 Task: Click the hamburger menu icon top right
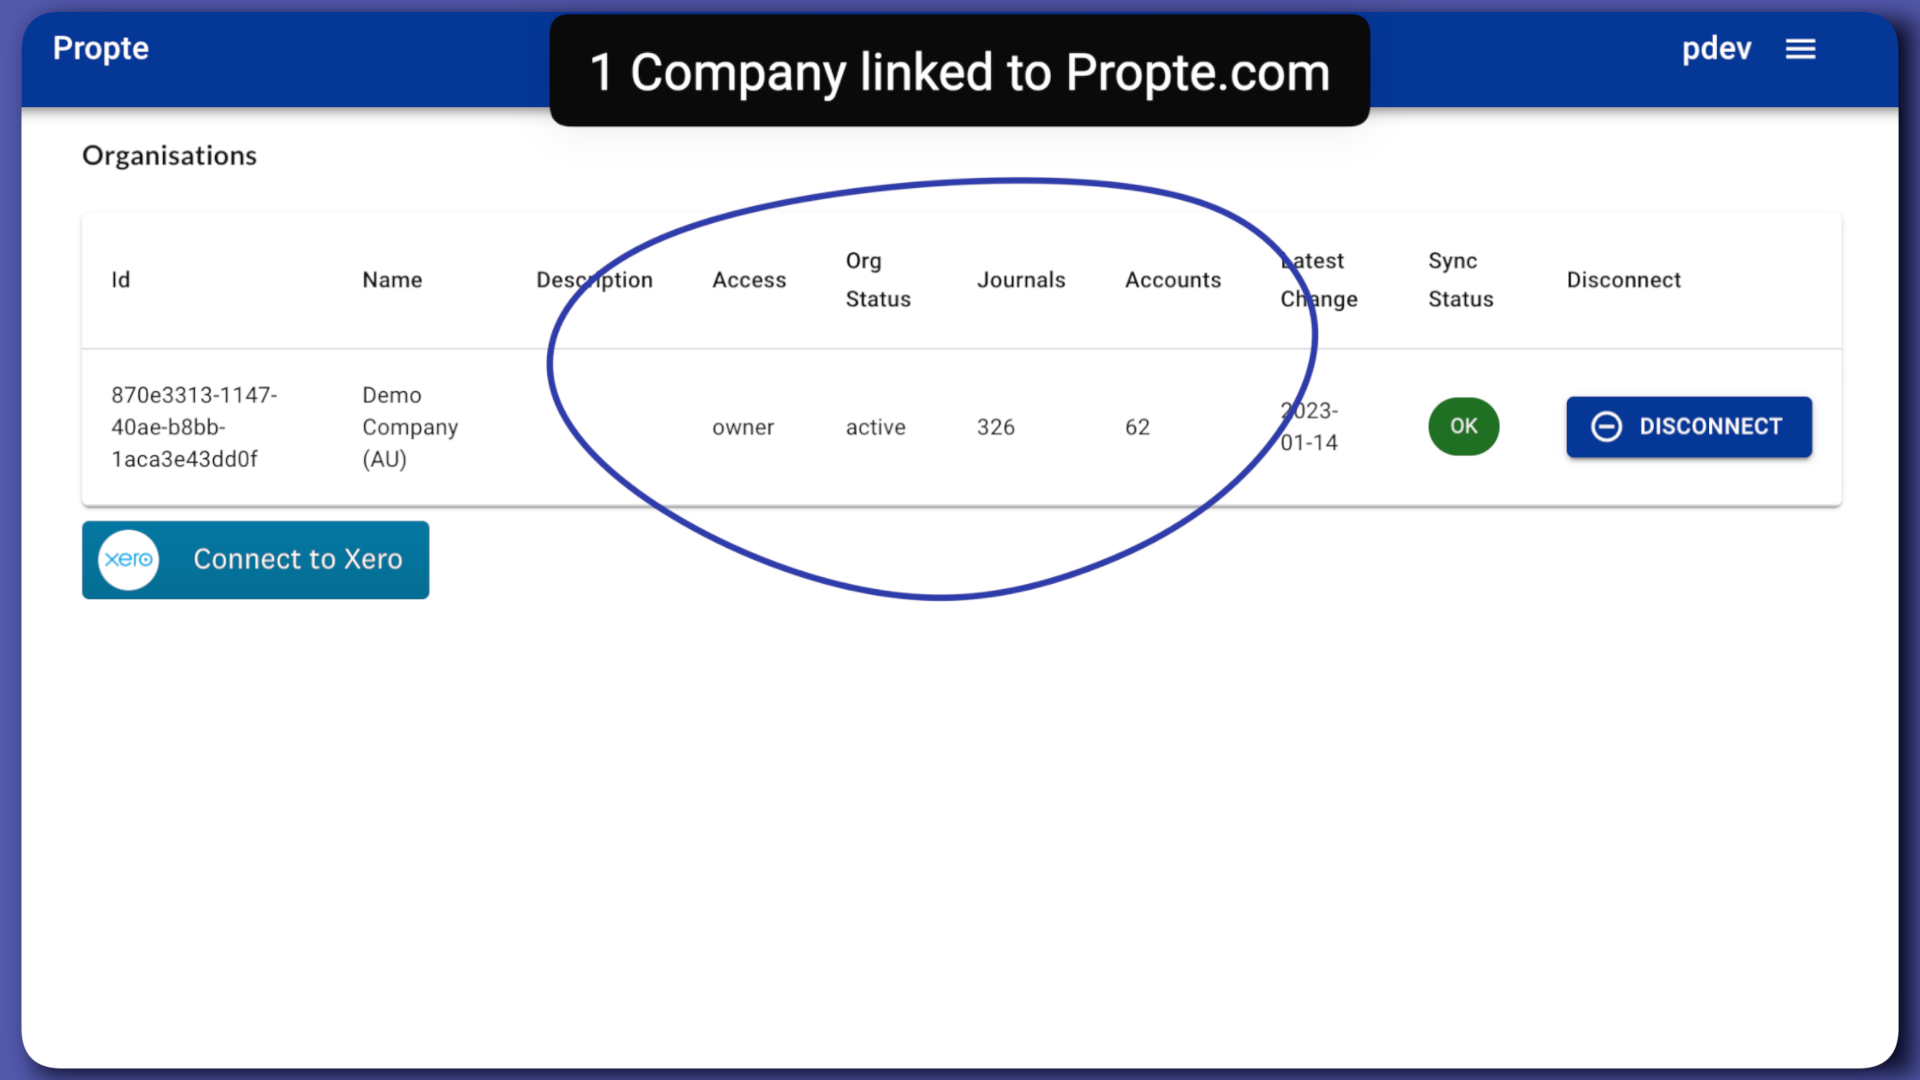click(1799, 47)
